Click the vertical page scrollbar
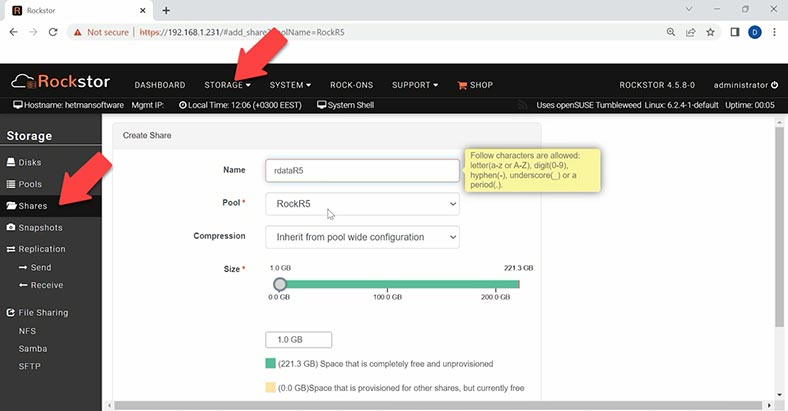 click(779, 226)
